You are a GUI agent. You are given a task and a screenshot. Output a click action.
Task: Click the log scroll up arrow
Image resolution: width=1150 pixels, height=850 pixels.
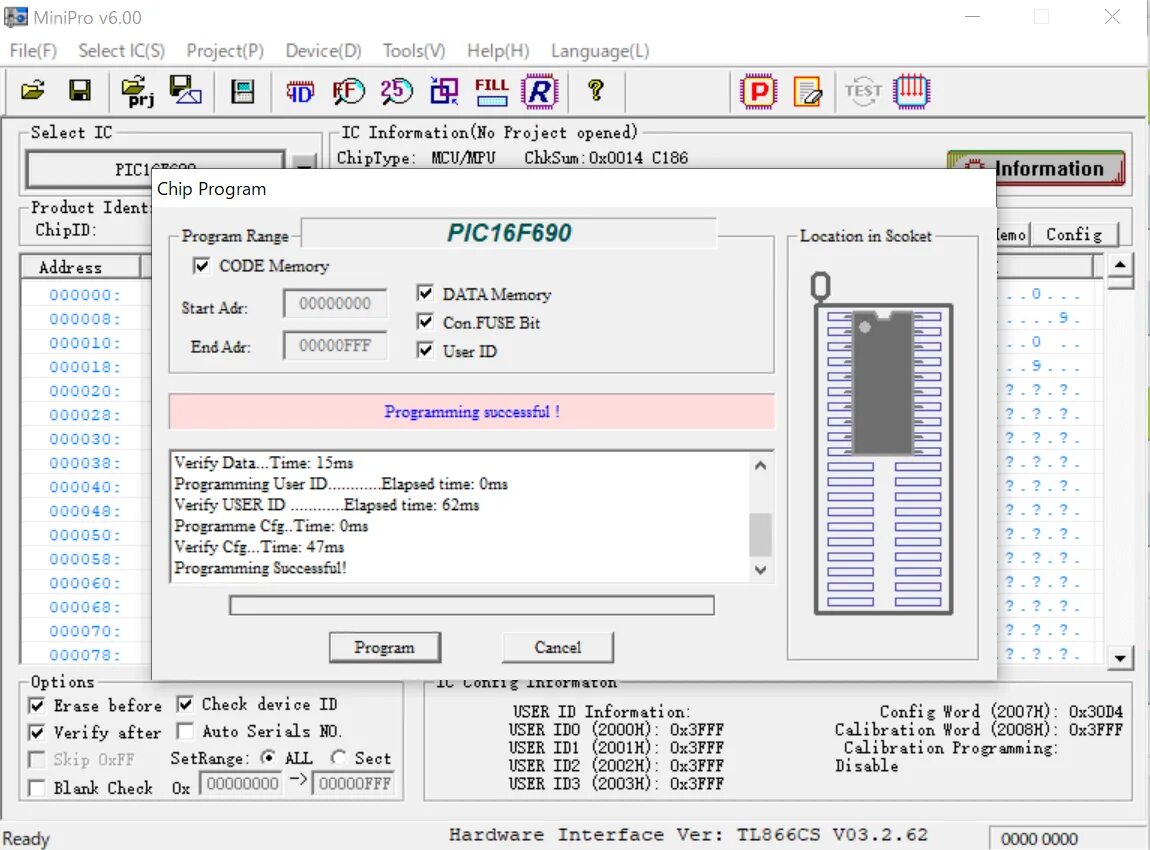[761, 465]
